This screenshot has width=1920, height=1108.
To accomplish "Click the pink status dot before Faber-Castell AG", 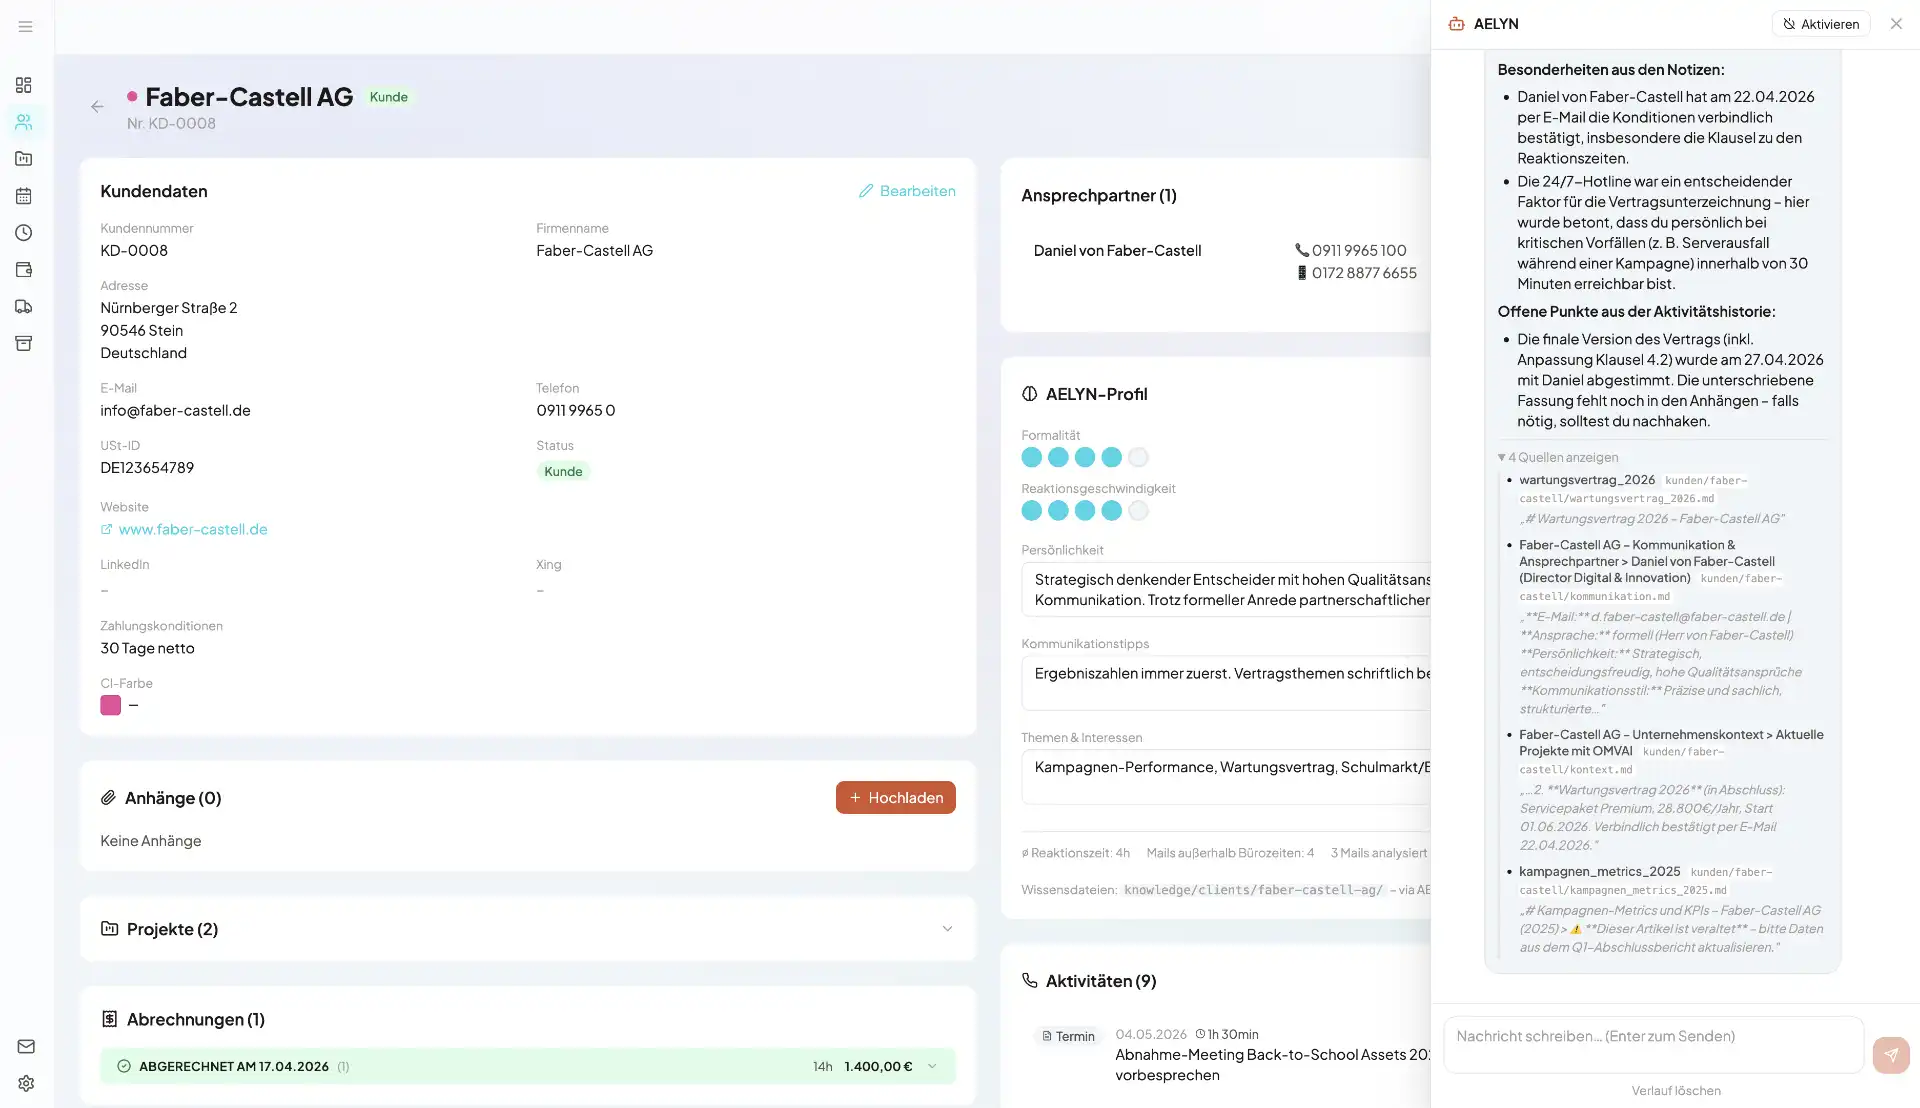I will [132, 97].
